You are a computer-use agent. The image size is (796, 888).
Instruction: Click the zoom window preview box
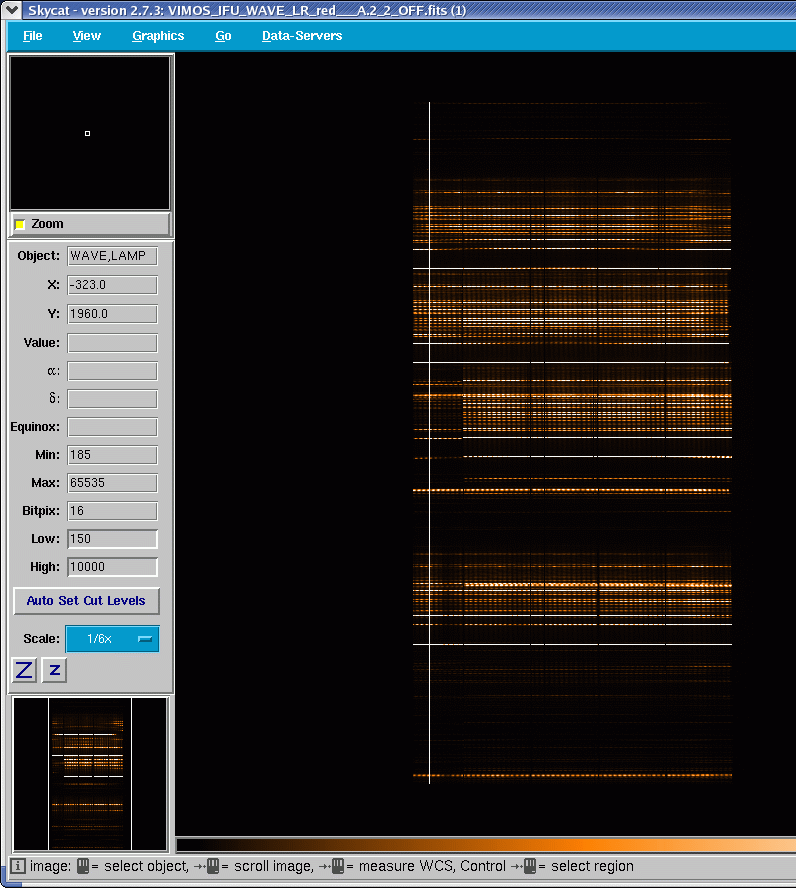click(90, 133)
